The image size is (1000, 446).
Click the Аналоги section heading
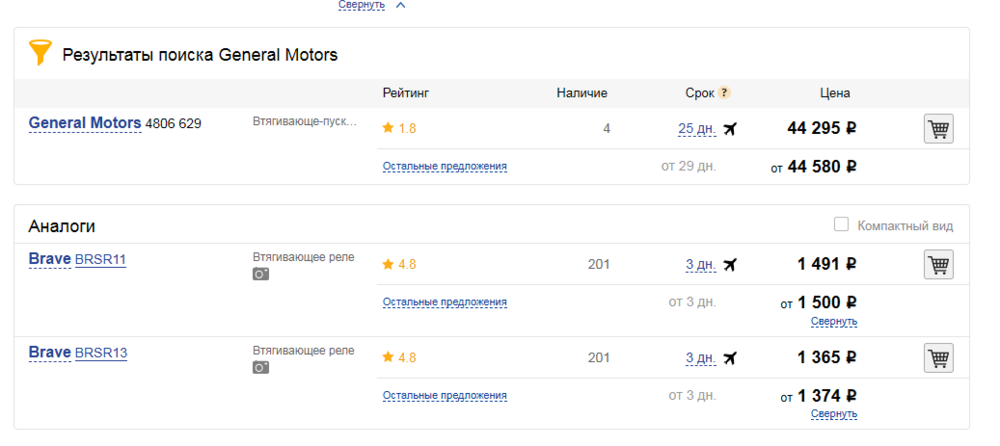coord(62,226)
